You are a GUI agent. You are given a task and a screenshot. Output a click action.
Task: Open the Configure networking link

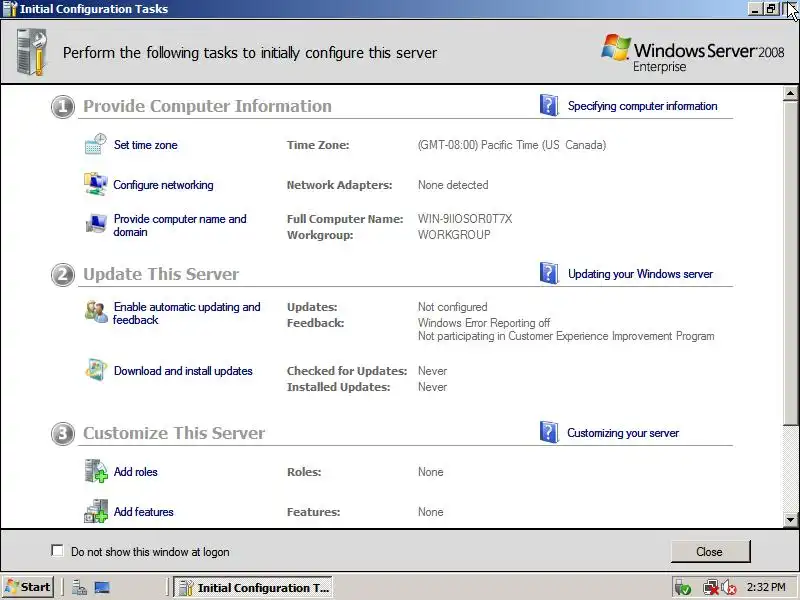[x=163, y=185]
